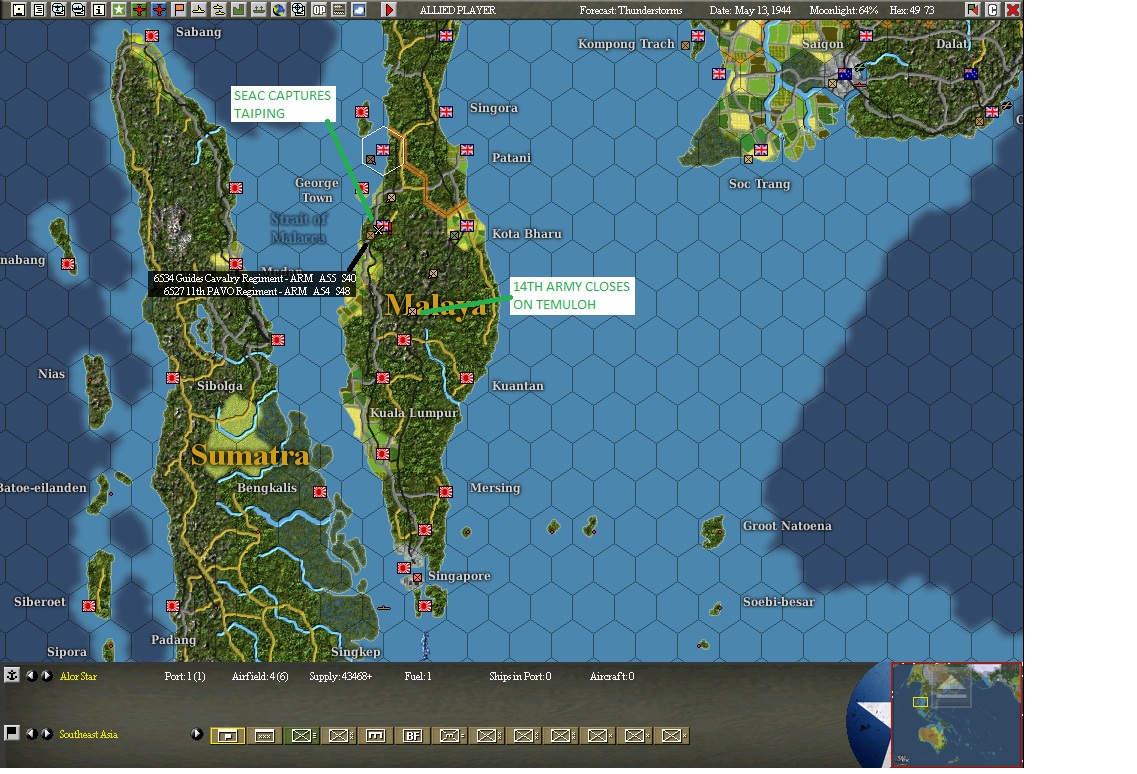Click round arrow before unit filter buttons
1137x774 pixels.
pyautogui.click(x=196, y=733)
